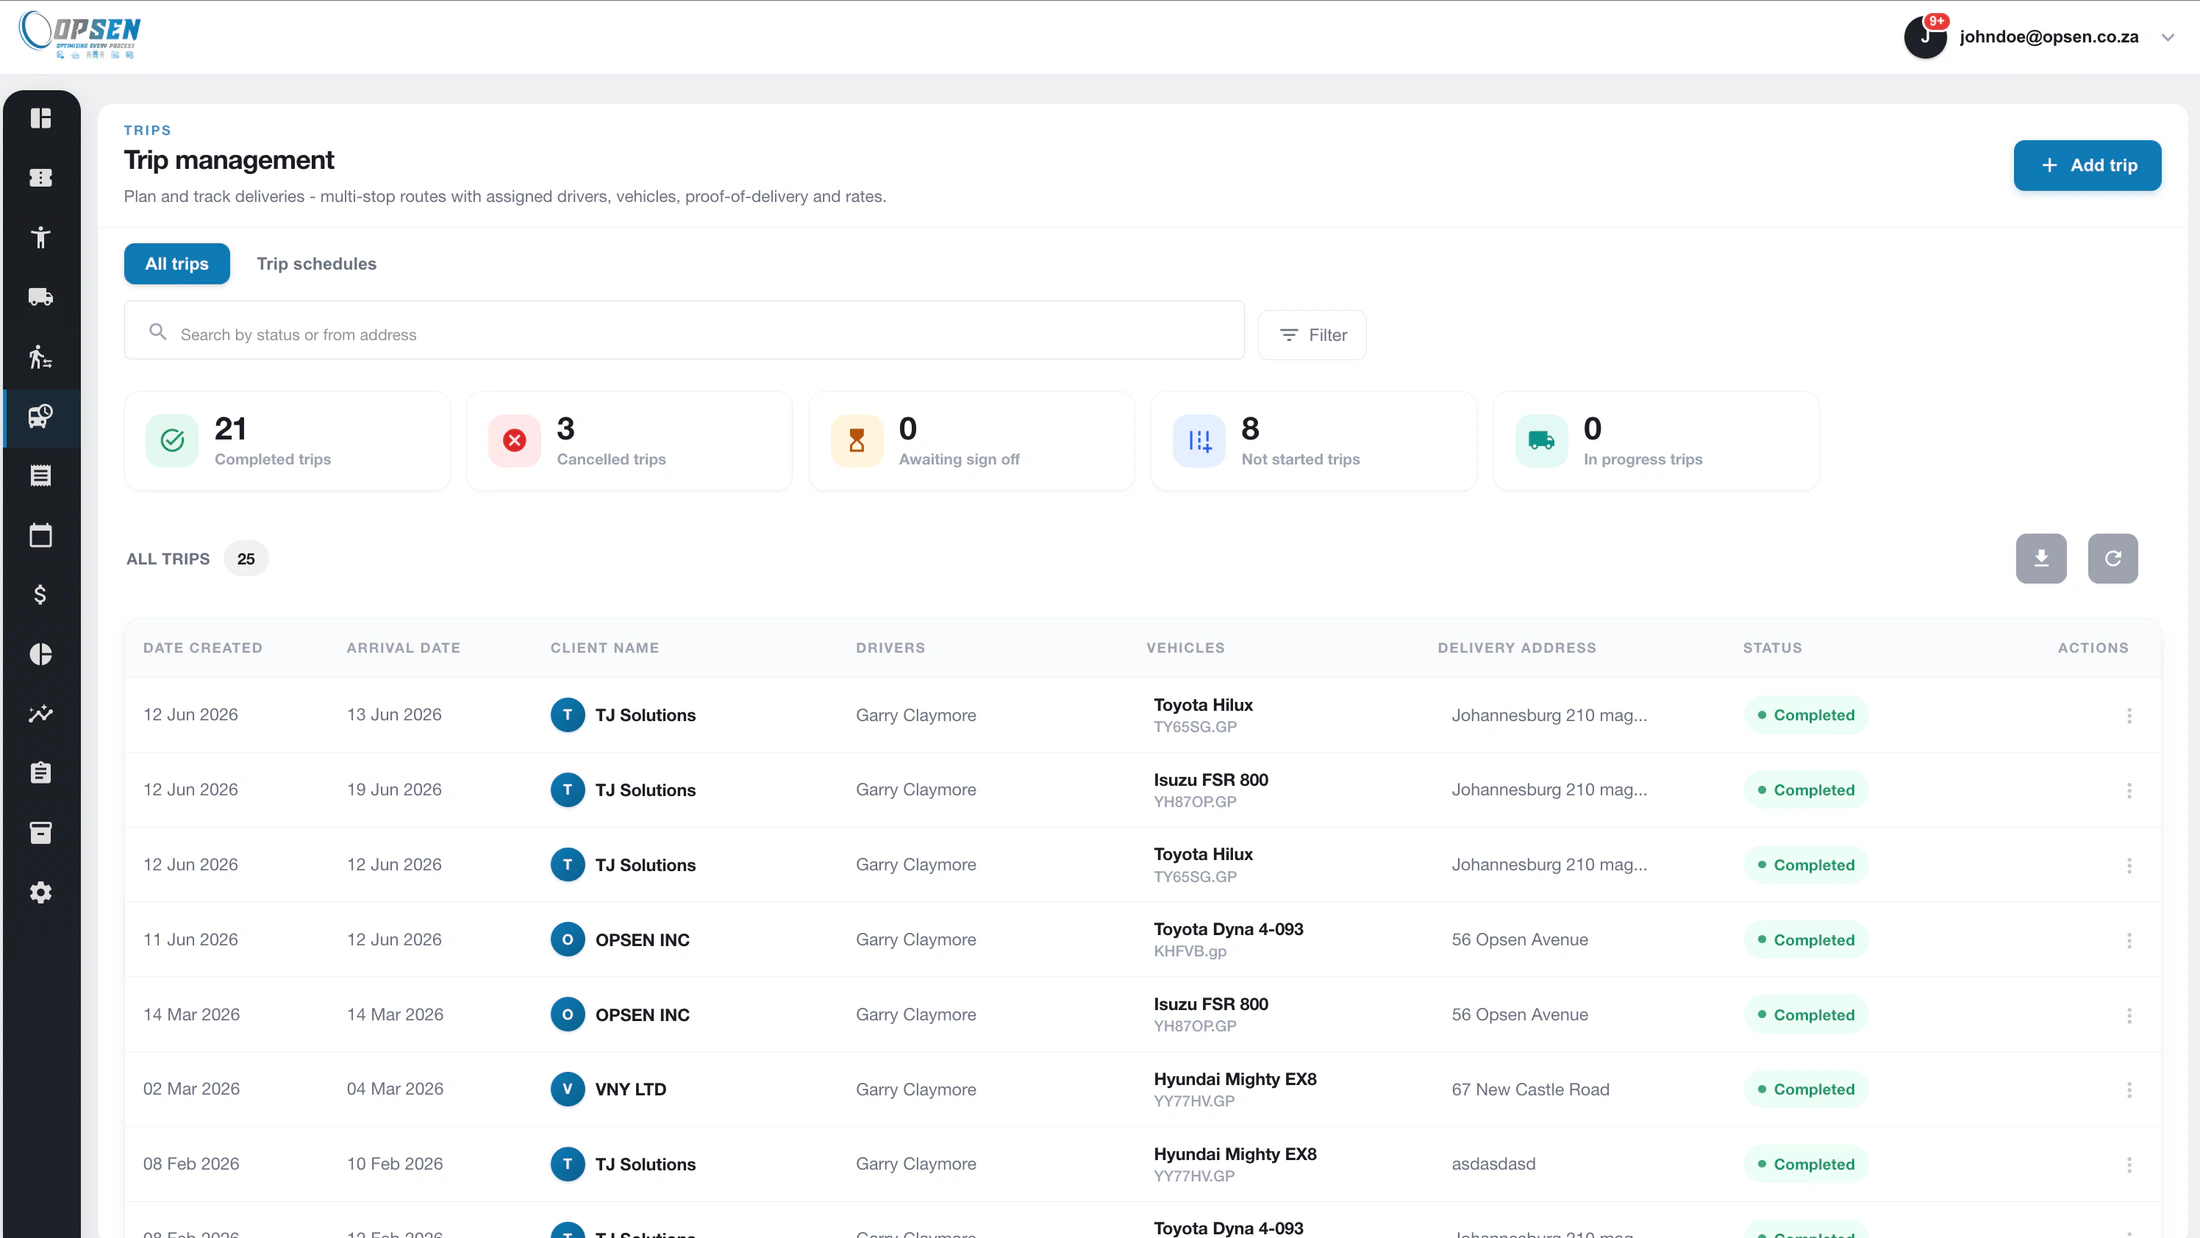Click the Date Created column header

(203, 648)
